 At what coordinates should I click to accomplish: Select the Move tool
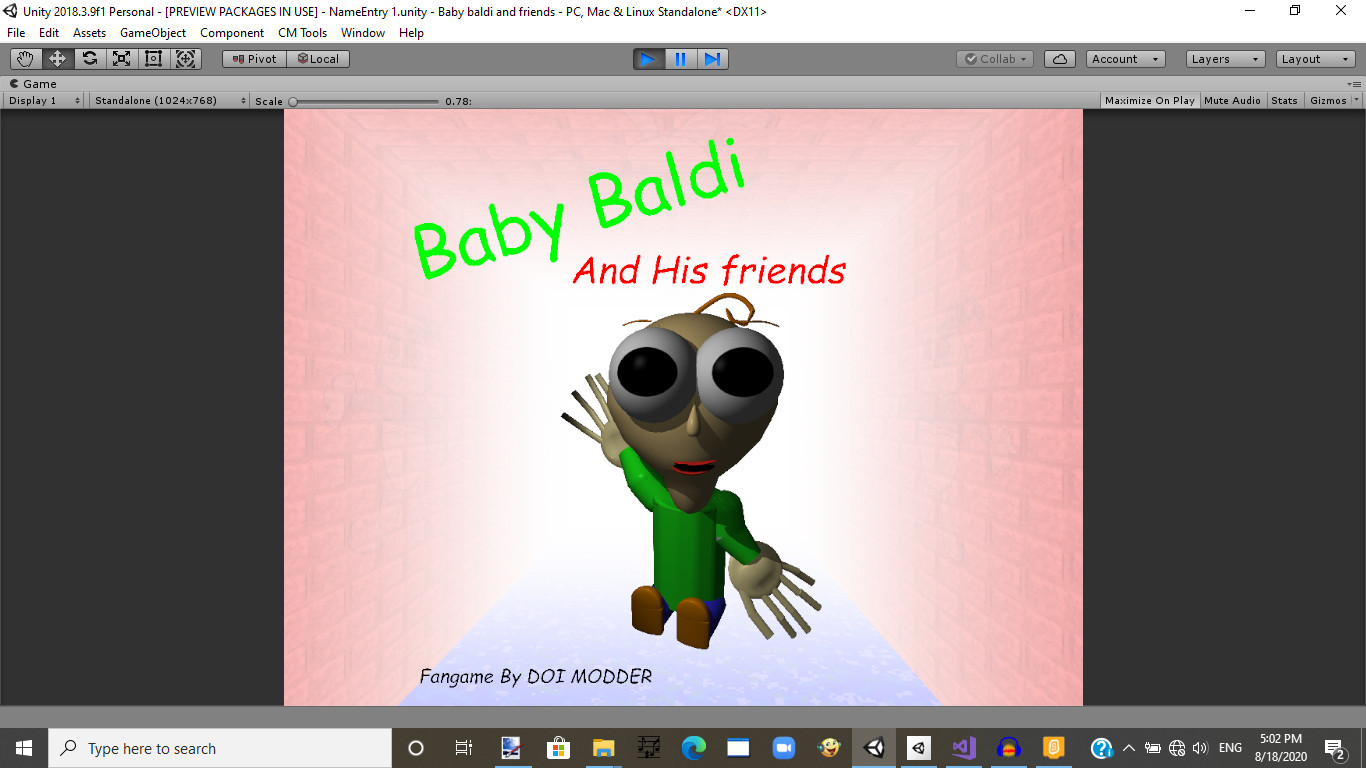(57, 58)
